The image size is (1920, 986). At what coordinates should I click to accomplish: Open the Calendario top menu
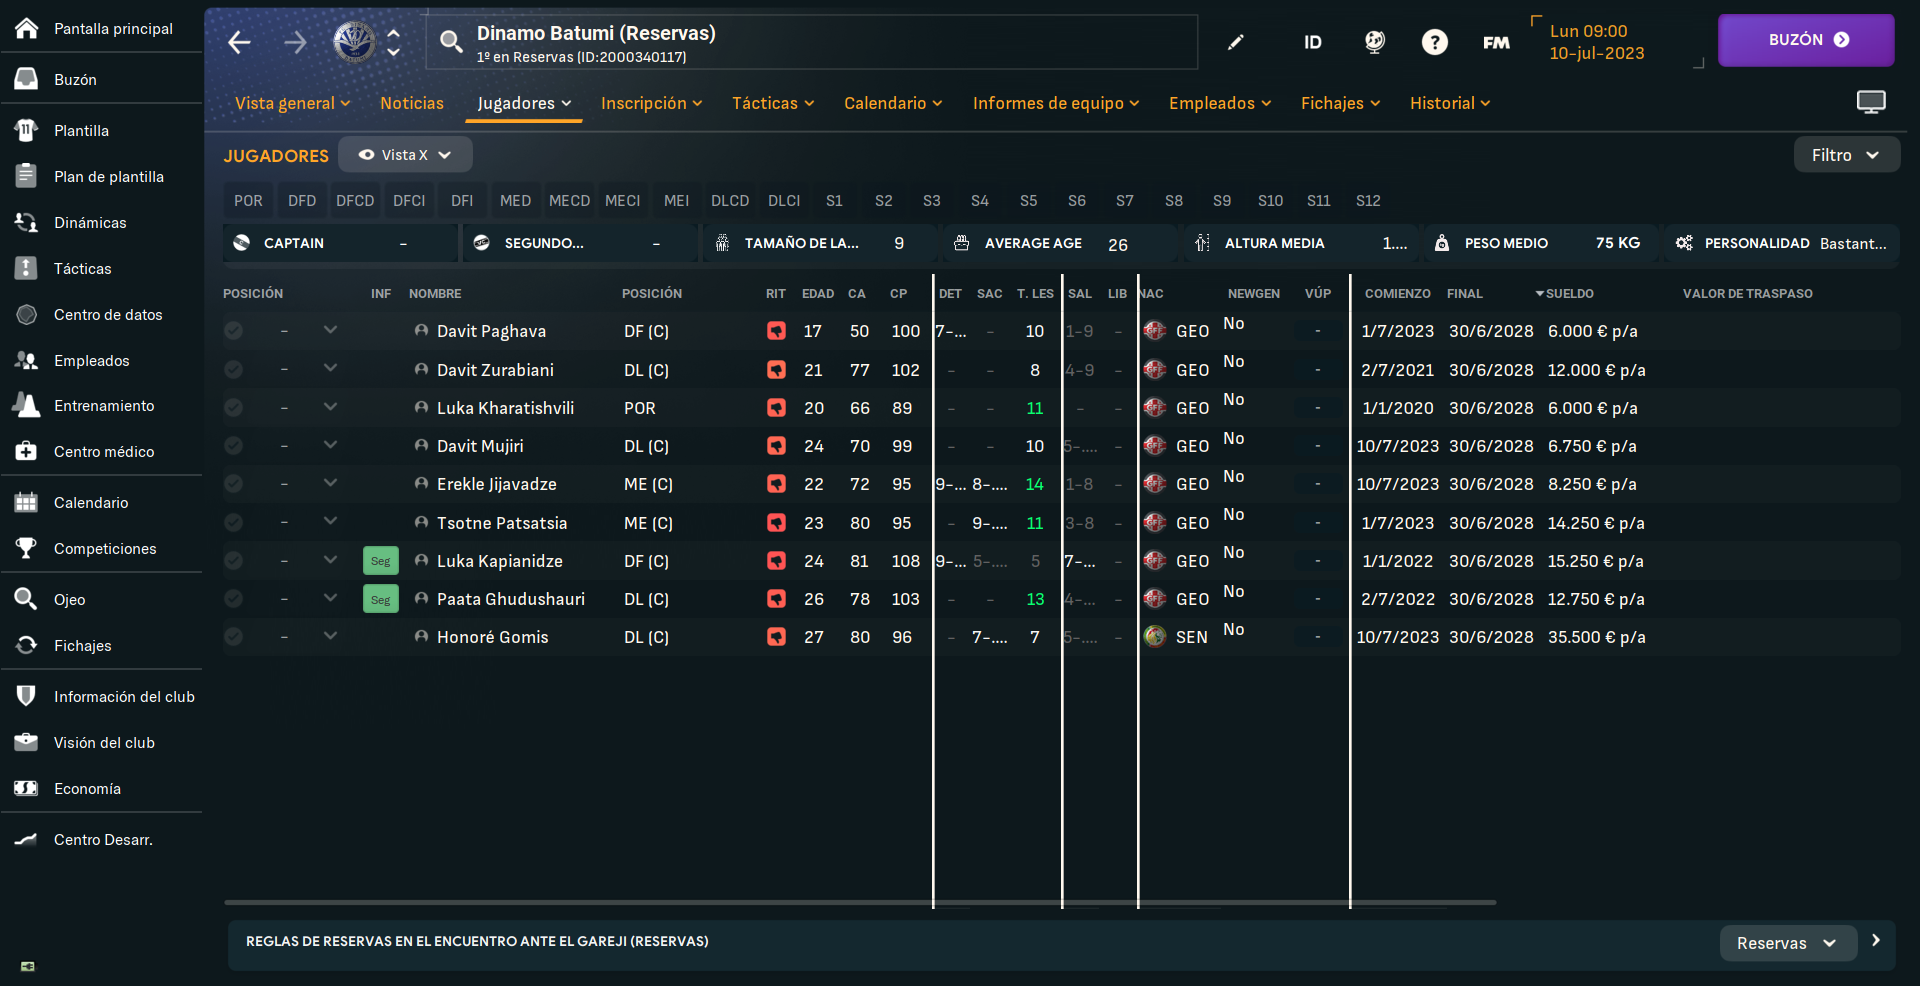coord(893,103)
